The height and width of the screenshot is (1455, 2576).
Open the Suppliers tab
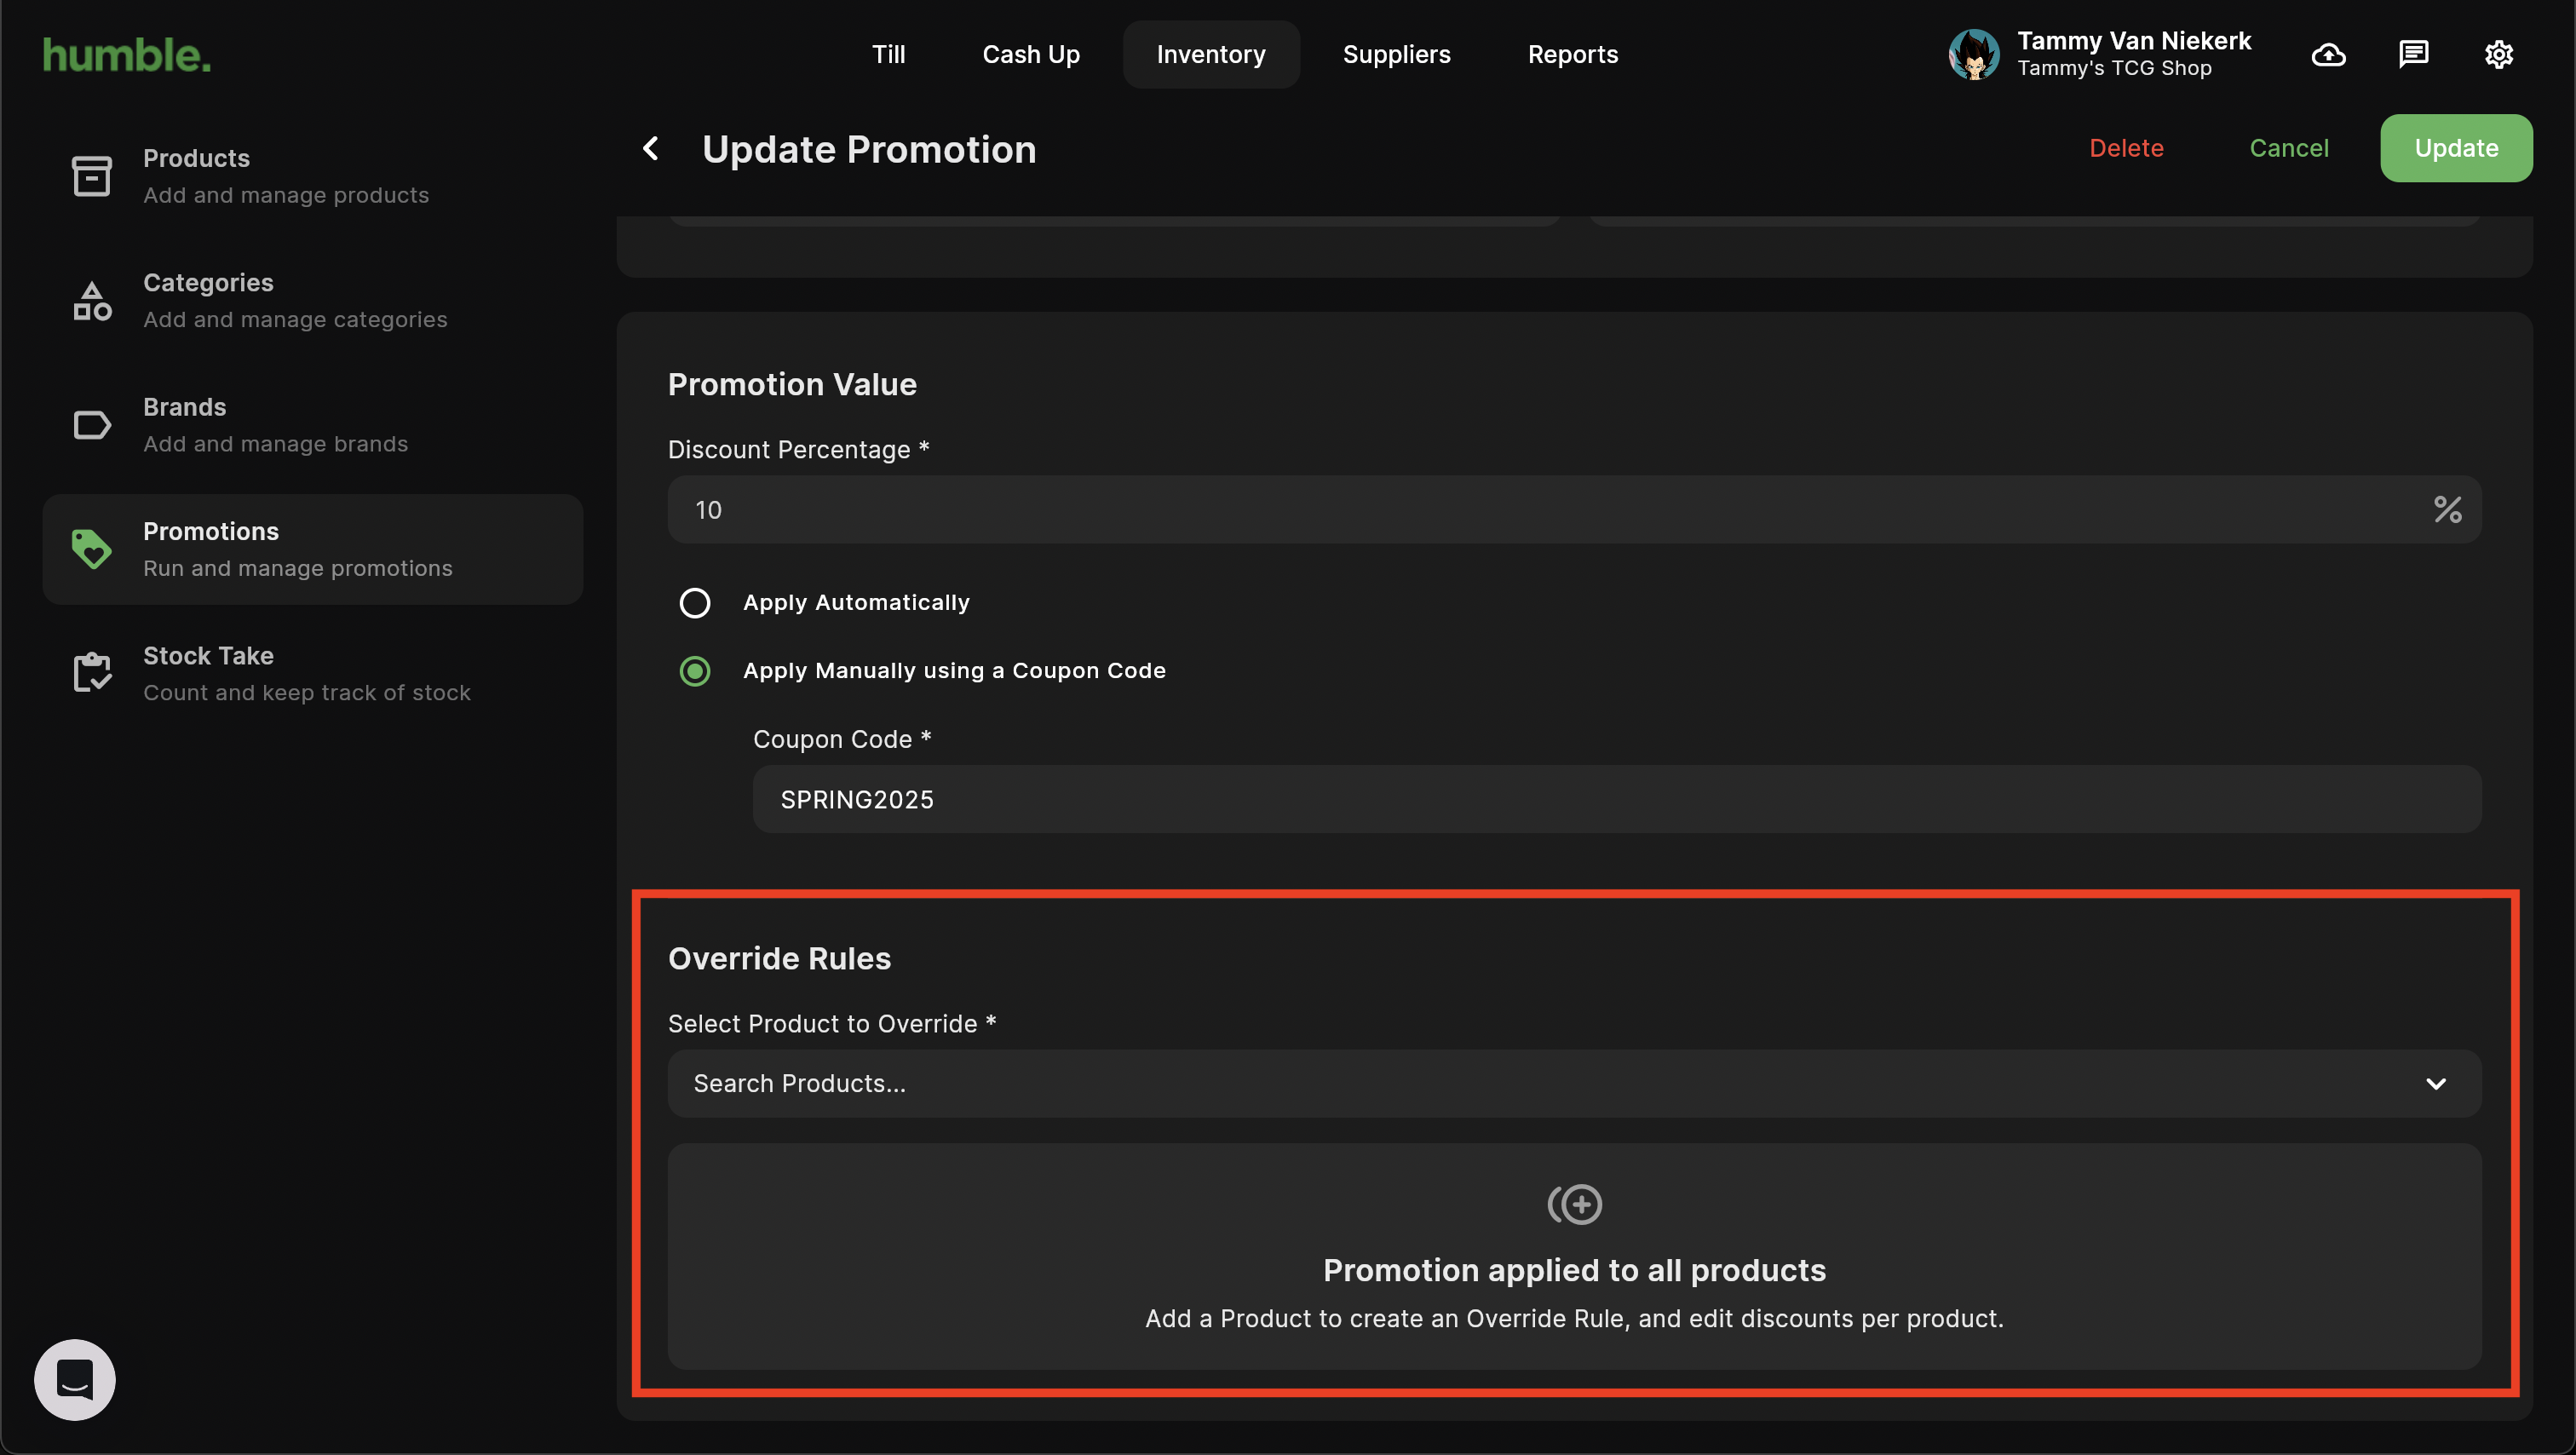coord(1396,54)
